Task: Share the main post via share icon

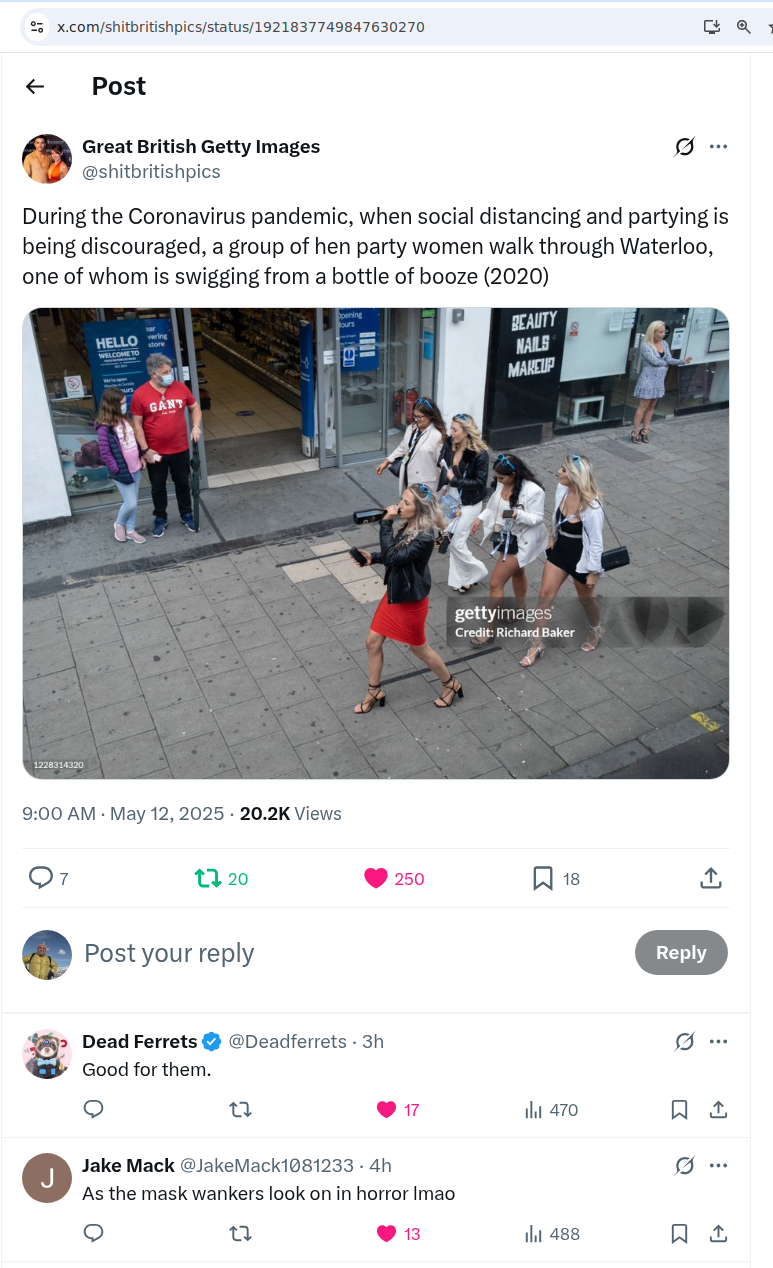Action: [x=710, y=878]
